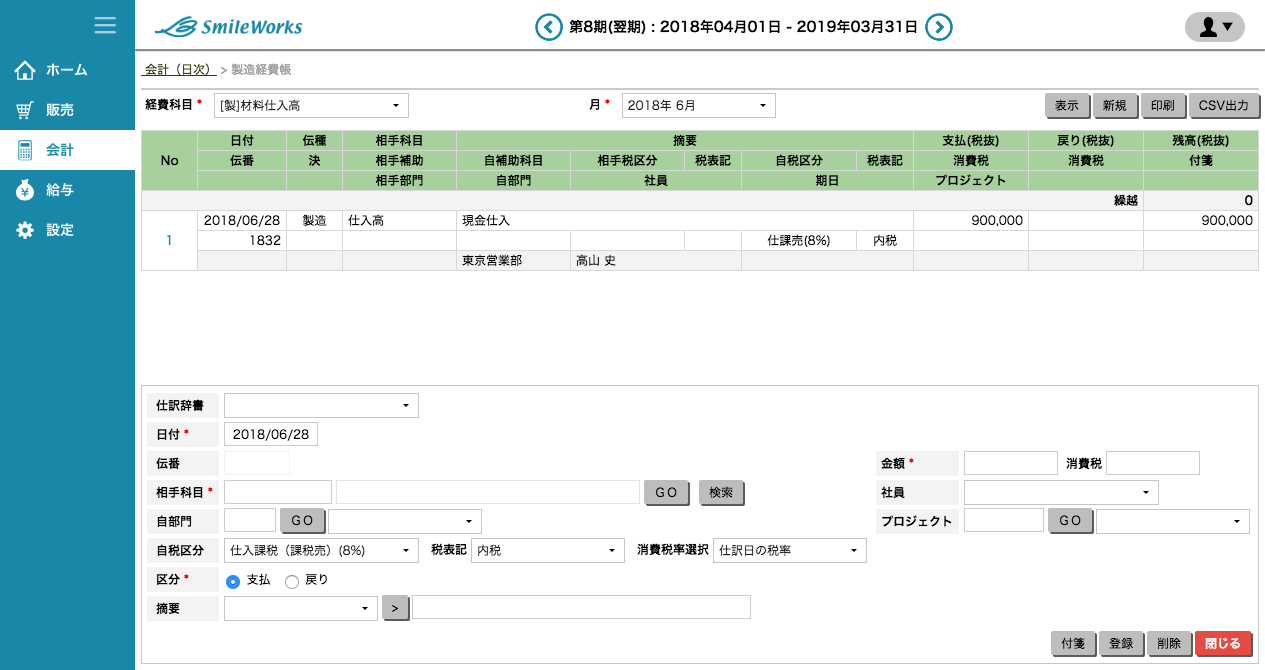Click the 相手科目 code input field

point(278,492)
